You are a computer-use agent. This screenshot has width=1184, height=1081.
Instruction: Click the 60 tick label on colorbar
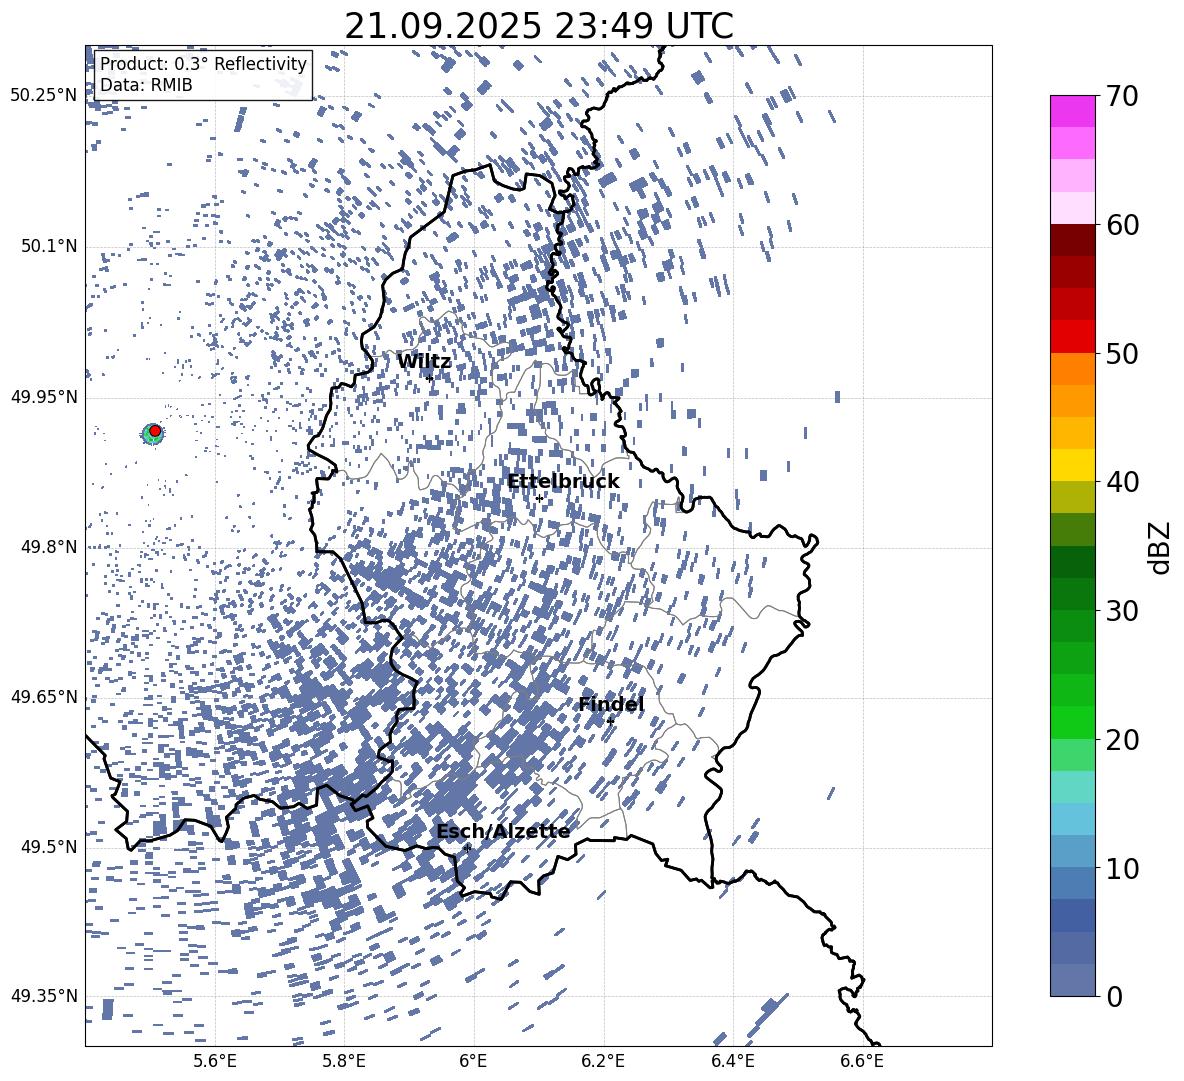(x=1122, y=225)
